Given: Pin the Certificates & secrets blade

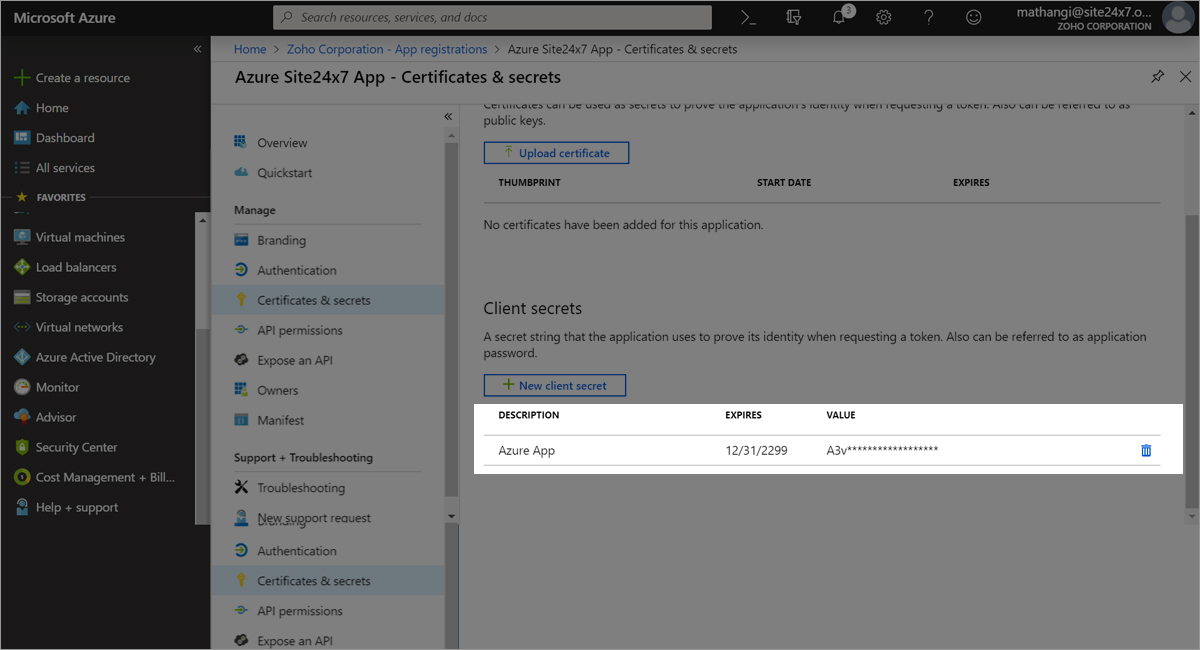Looking at the screenshot, I should point(1158,76).
